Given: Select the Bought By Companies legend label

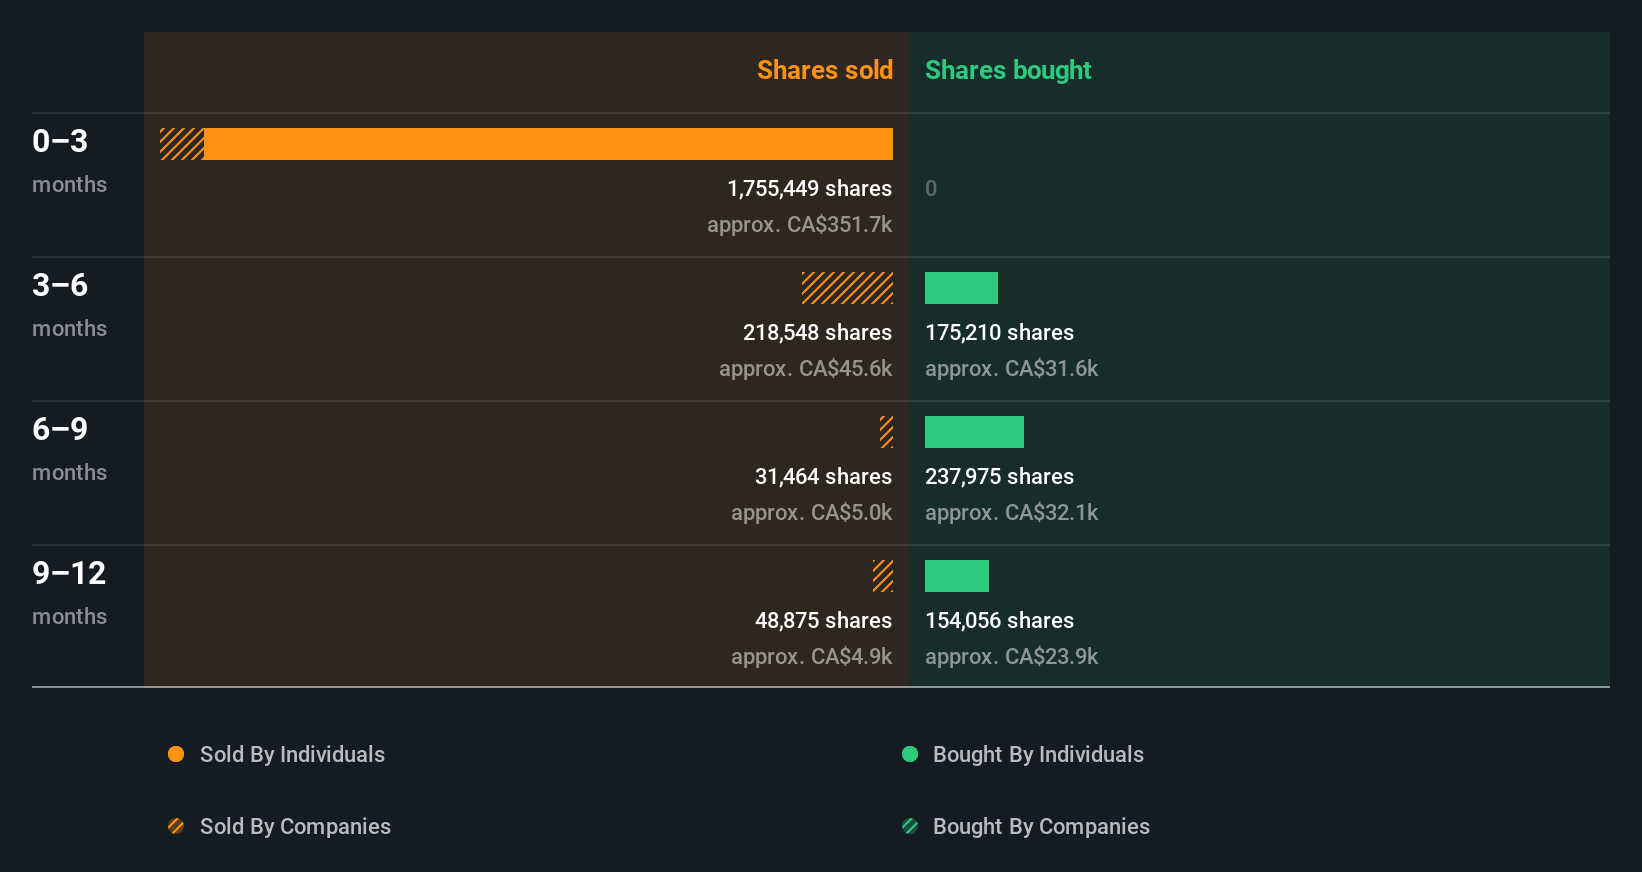Looking at the screenshot, I should [1041, 827].
